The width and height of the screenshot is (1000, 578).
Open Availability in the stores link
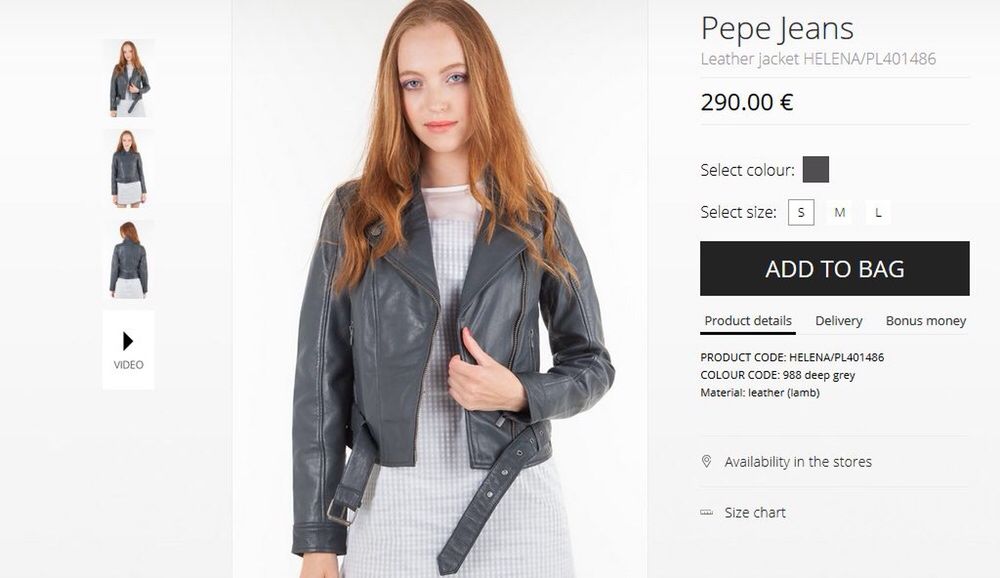(x=797, y=462)
